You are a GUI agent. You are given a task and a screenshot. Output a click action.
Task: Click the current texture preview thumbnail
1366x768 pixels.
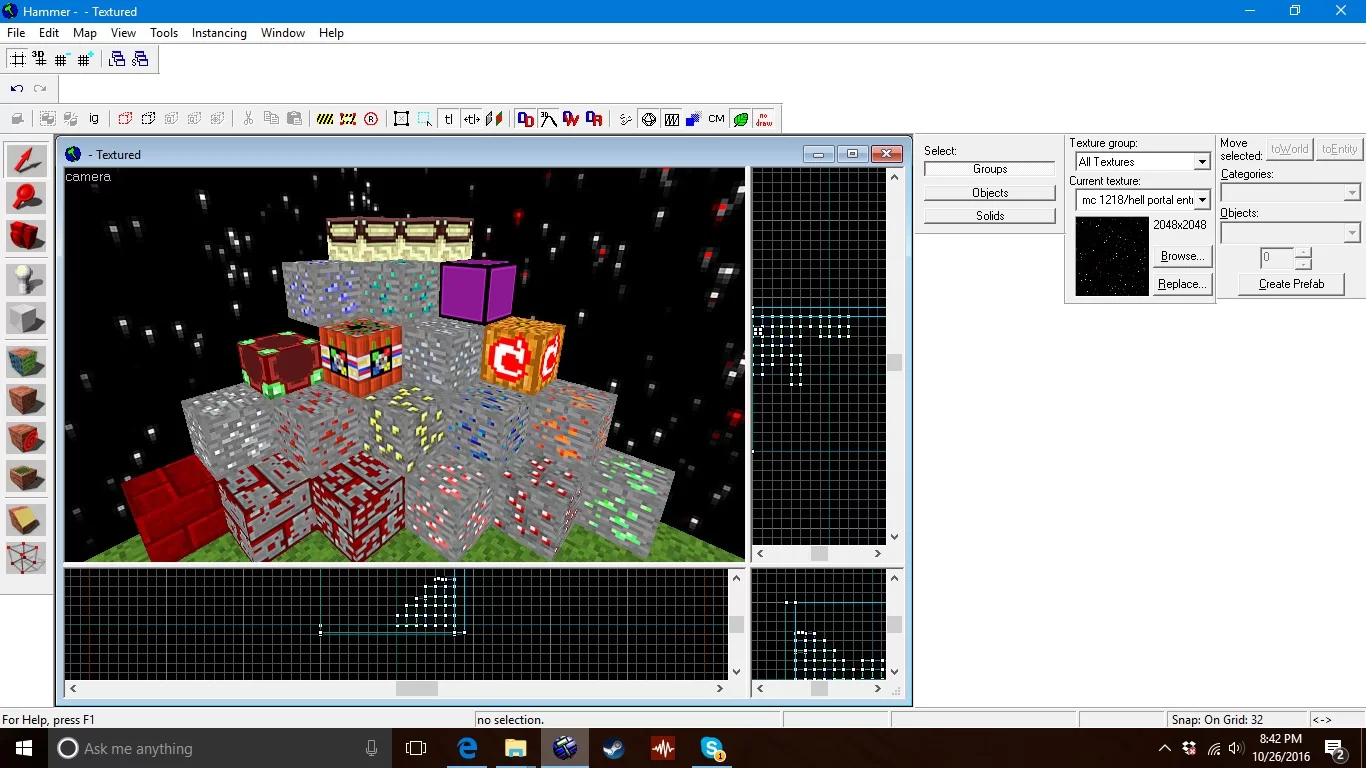click(1112, 256)
